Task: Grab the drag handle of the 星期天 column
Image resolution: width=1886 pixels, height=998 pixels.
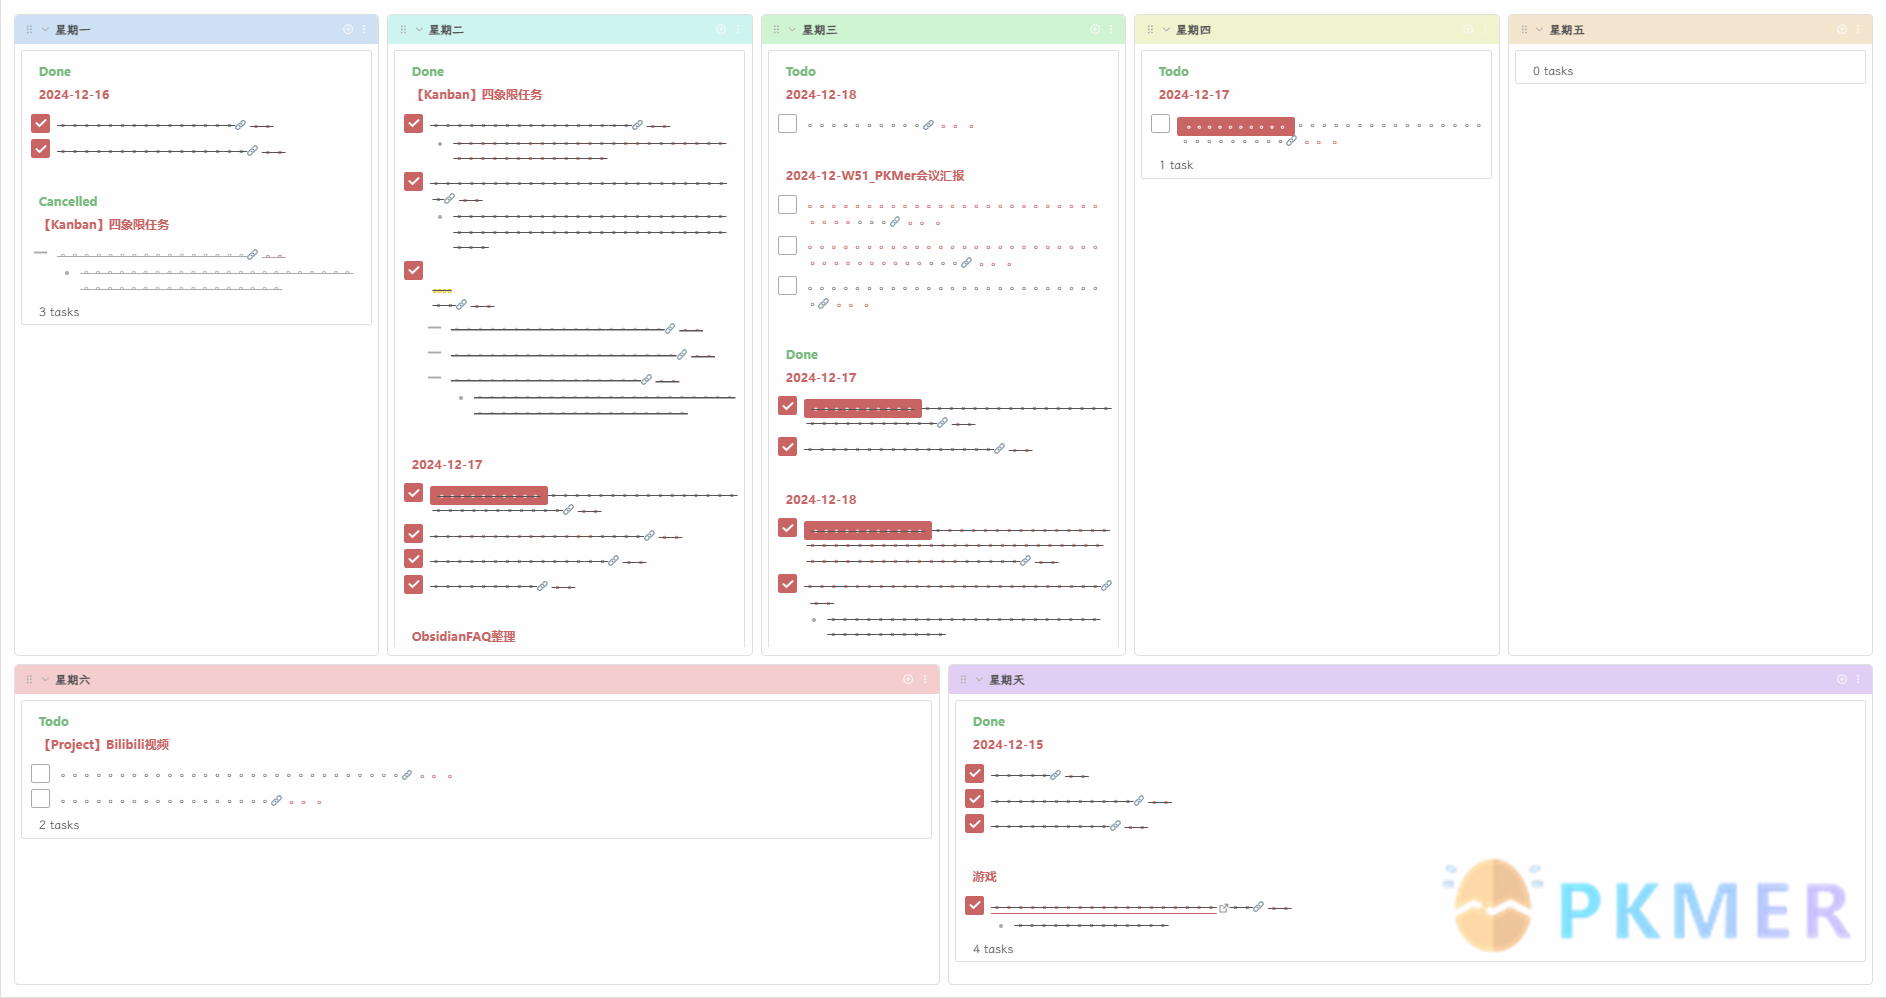Action: click(x=963, y=680)
